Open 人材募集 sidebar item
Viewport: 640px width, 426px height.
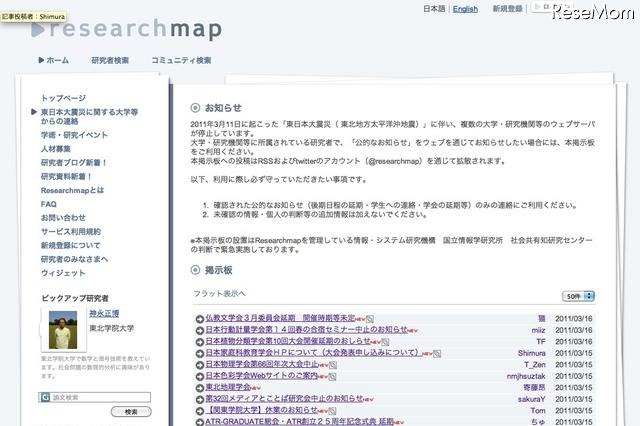[x=56, y=149]
